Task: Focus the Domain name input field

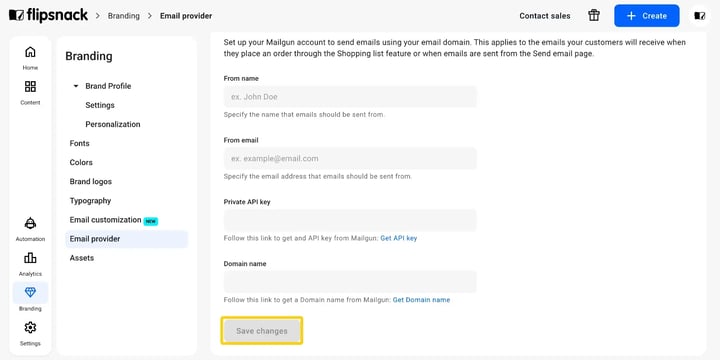Action: click(x=350, y=282)
